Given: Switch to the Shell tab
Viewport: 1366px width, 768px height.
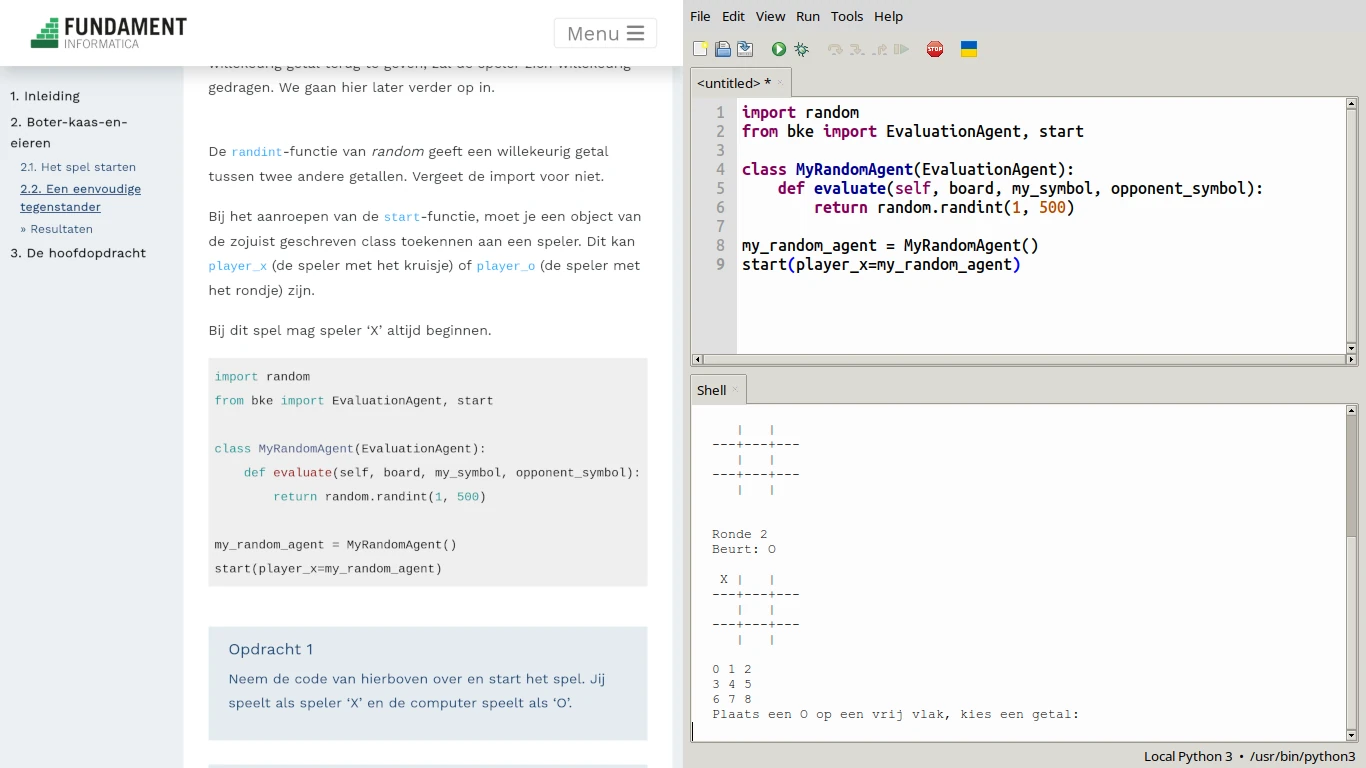Looking at the screenshot, I should click(x=711, y=389).
